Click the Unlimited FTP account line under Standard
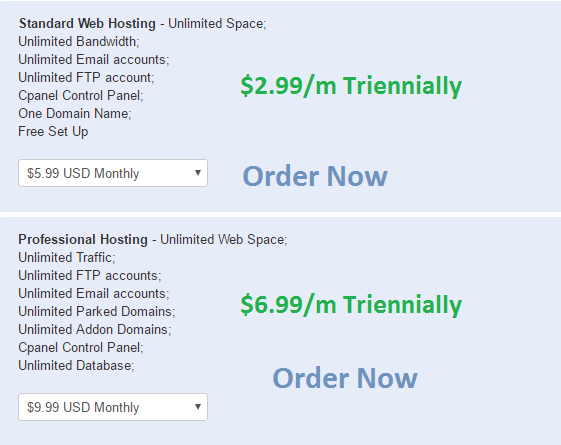The height and width of the screenshot is (445, 561). (86, 78)
